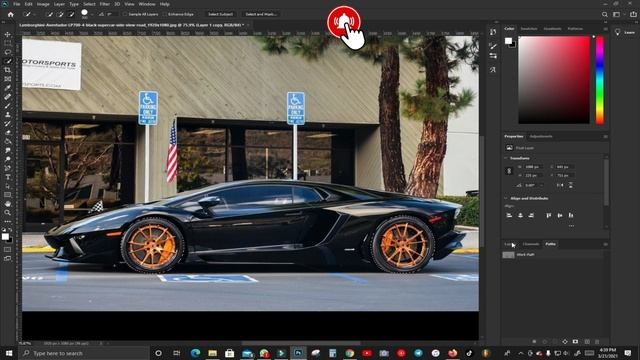Select the Zoom tool

click(7, 213)
